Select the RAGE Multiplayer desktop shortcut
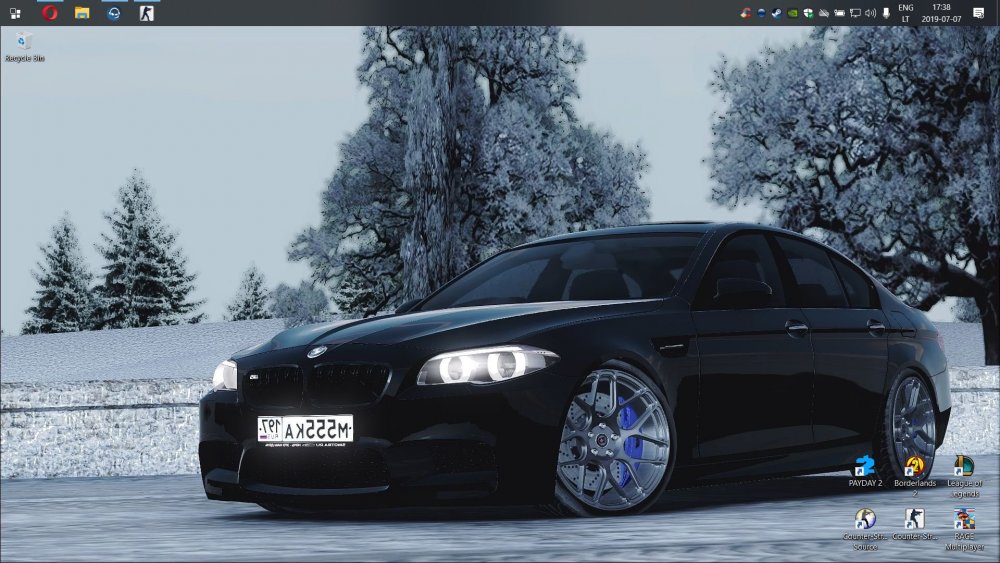 (x=964, y=527)
